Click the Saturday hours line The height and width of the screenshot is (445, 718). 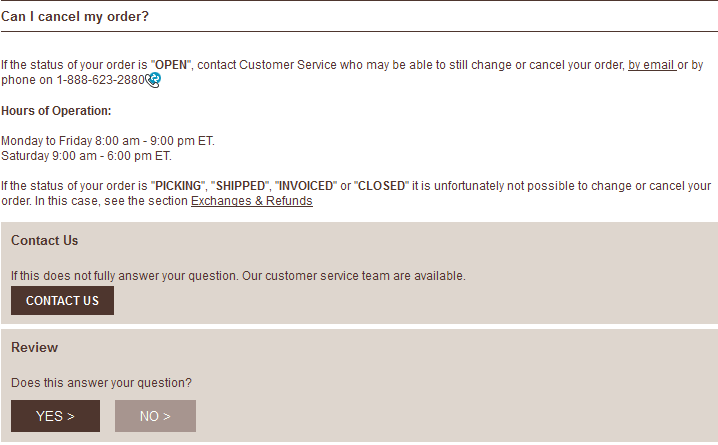pos(86,156)
